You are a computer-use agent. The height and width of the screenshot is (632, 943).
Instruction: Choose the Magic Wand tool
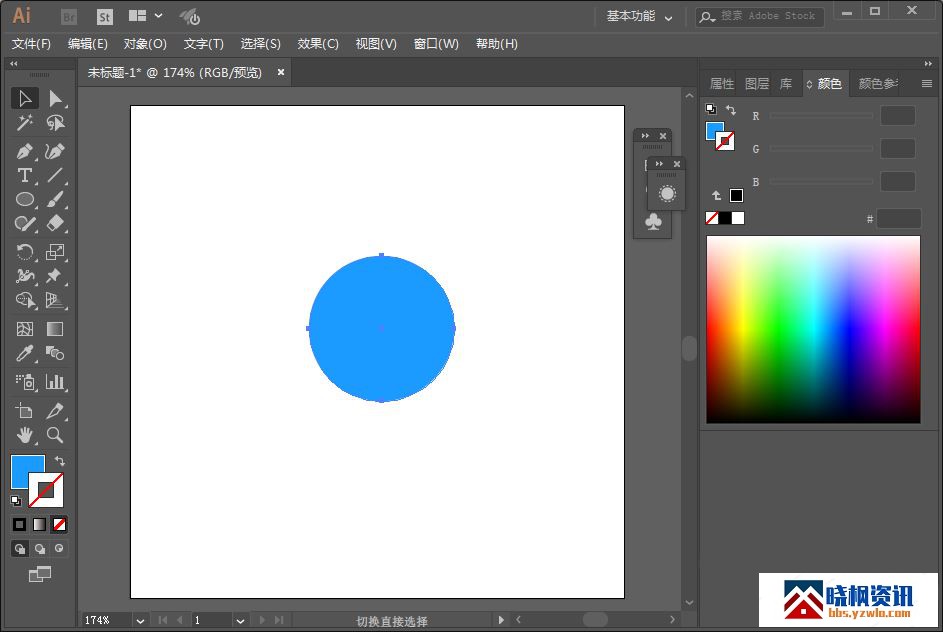tap(25, 123)
